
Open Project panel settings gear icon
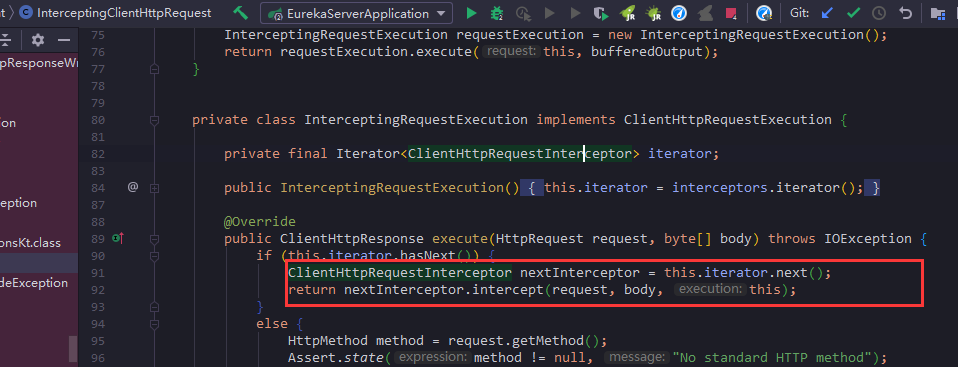pos(38,40)
